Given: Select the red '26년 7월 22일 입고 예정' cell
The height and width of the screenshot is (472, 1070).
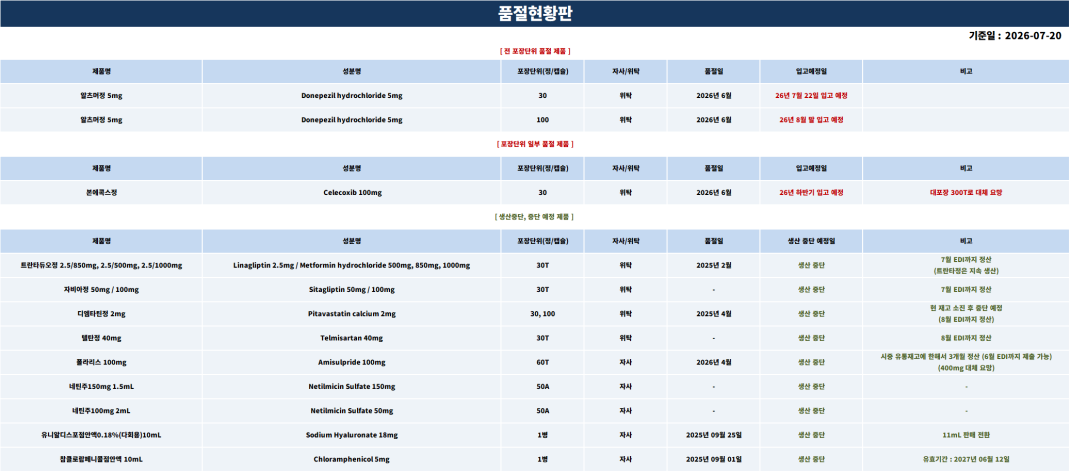Looking at the screenshot, I should [x=811, y=95].
